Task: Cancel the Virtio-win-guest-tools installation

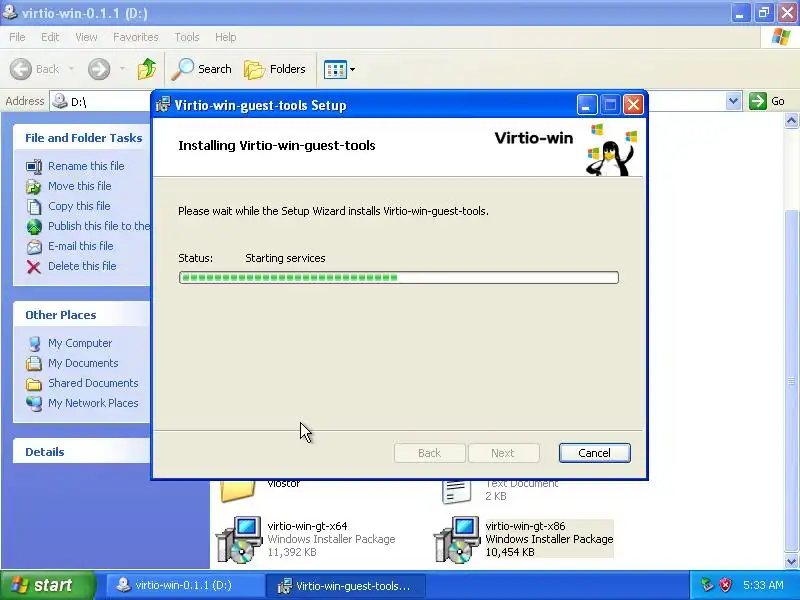Action: coord(594,453)
